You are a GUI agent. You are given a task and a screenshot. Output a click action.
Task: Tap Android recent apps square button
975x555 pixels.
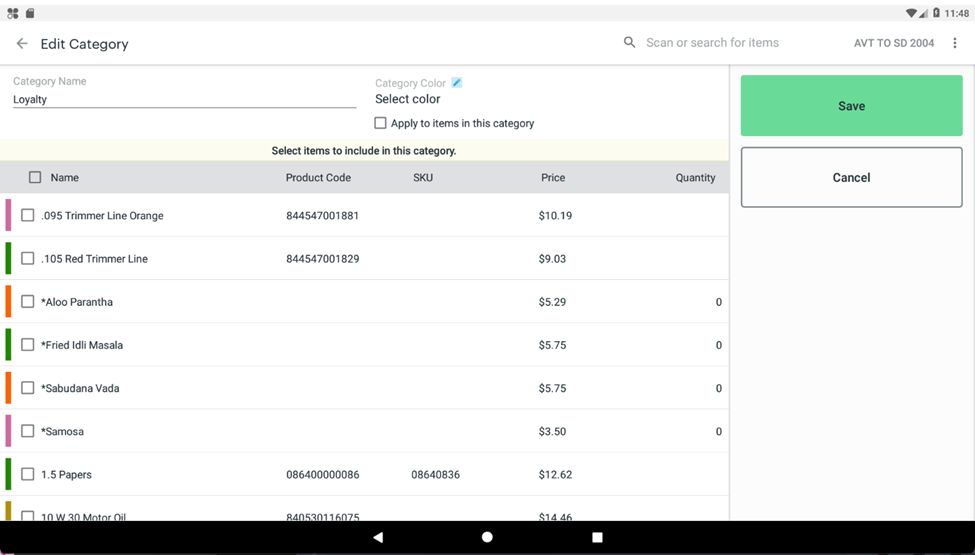(597, 537)
